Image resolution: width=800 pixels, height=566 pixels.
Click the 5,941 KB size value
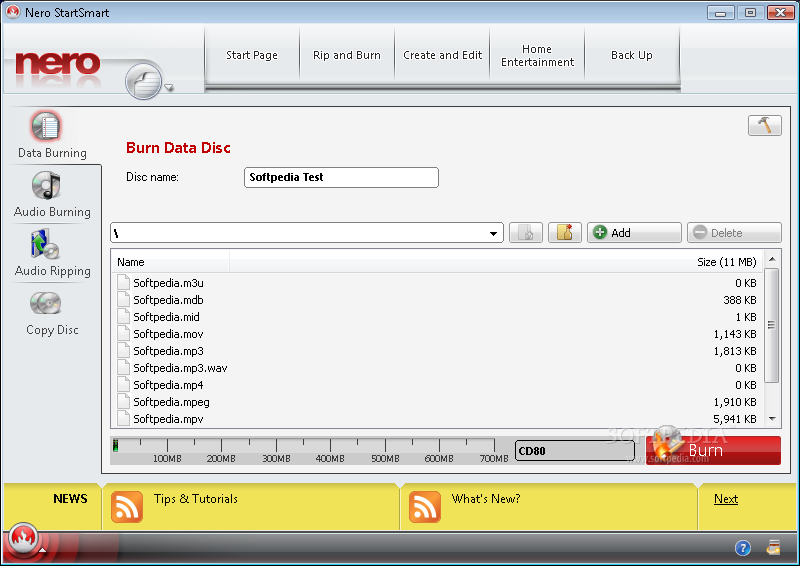tap(735, 419)
